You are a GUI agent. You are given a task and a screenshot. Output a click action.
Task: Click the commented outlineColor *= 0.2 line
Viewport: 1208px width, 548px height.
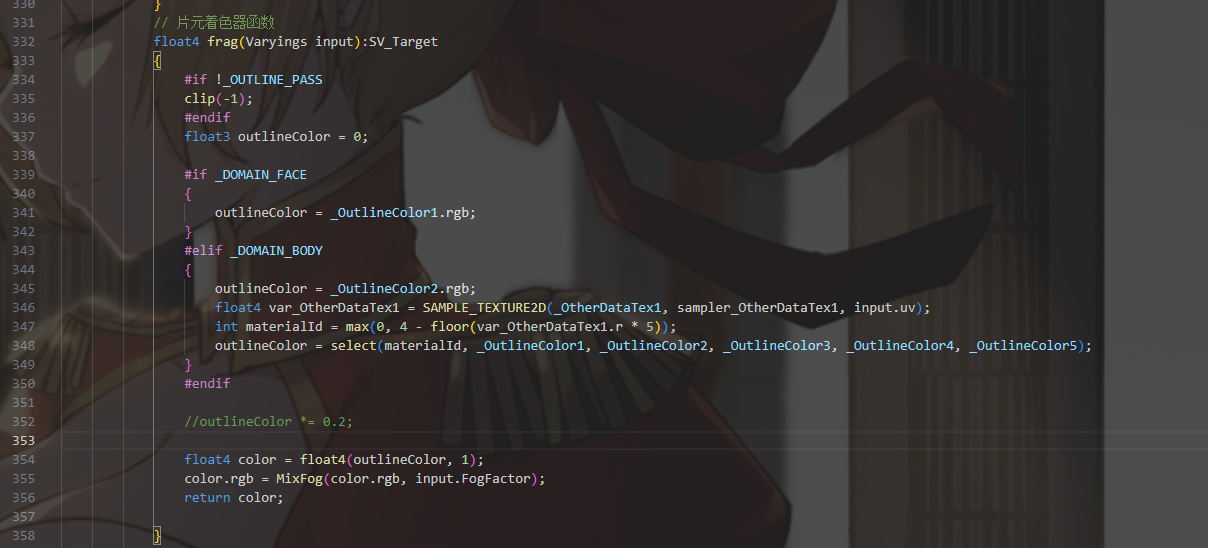coord(268,421)
